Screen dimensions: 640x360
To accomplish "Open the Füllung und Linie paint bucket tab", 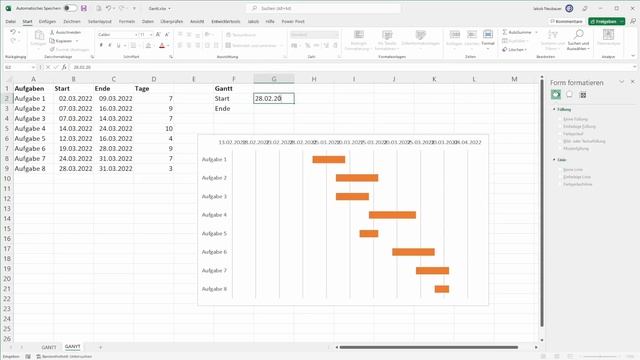I will pyautogui.click(x=556, y=95).
